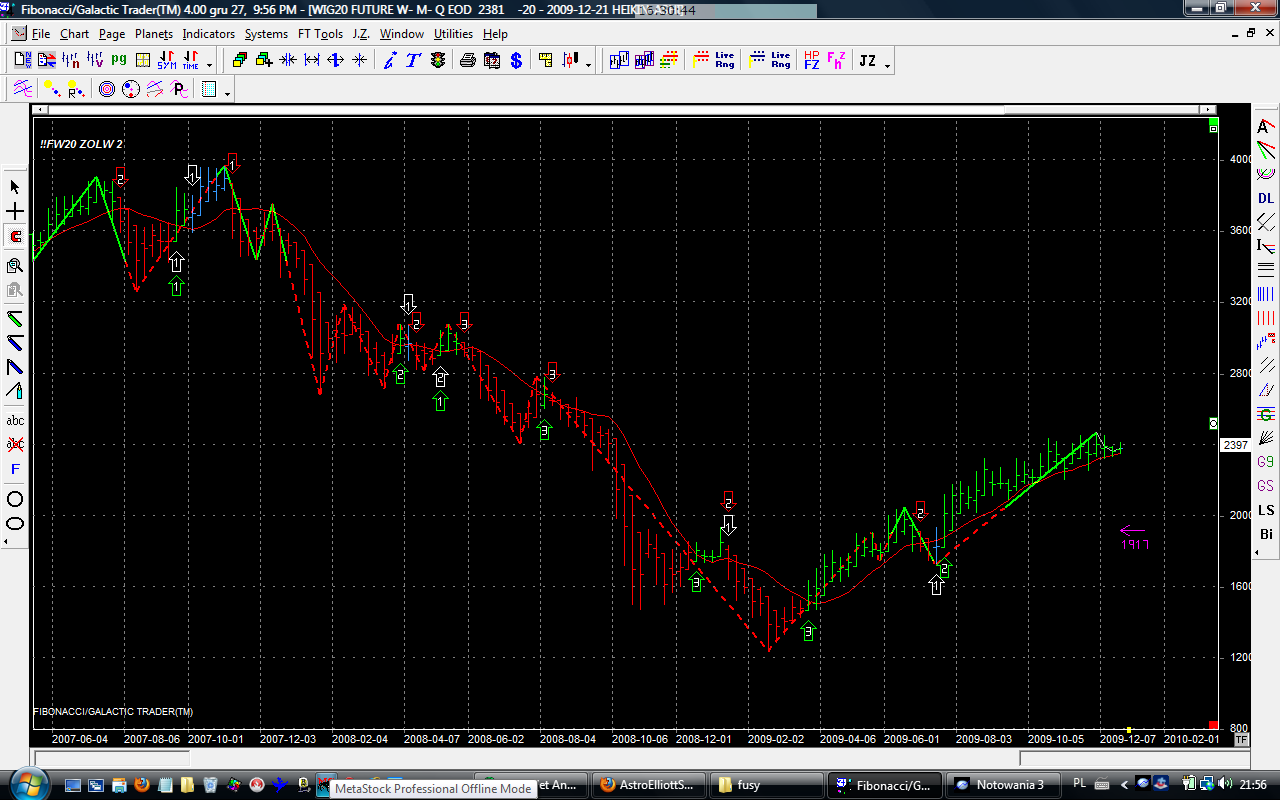This screenshot has height=800, width=1280.
Task: Click the DL tool in right sidebar
Action: point(1266,198)
